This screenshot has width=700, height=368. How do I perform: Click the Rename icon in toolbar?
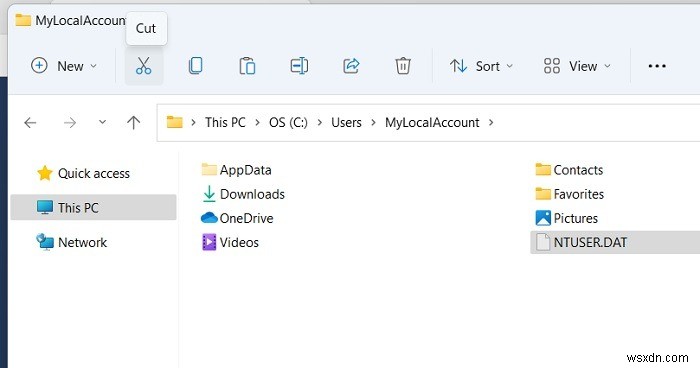point(299,66)
